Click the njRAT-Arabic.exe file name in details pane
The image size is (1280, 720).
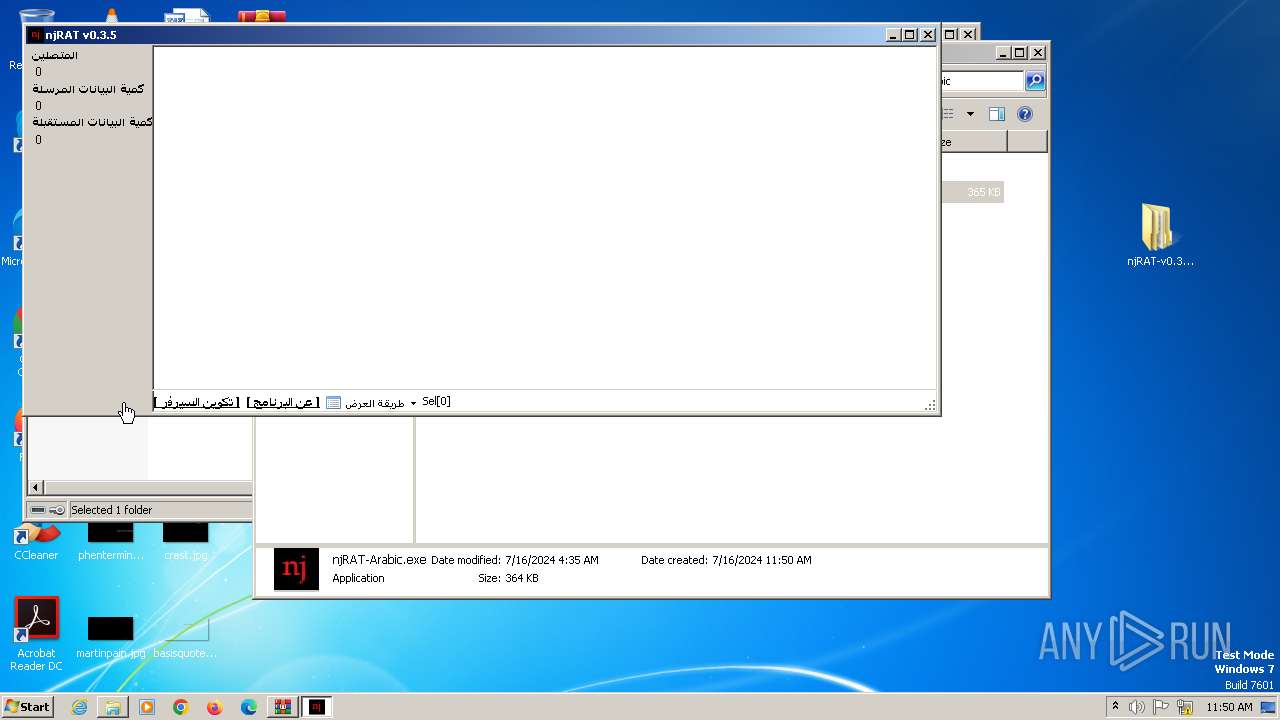click(379, 560)
